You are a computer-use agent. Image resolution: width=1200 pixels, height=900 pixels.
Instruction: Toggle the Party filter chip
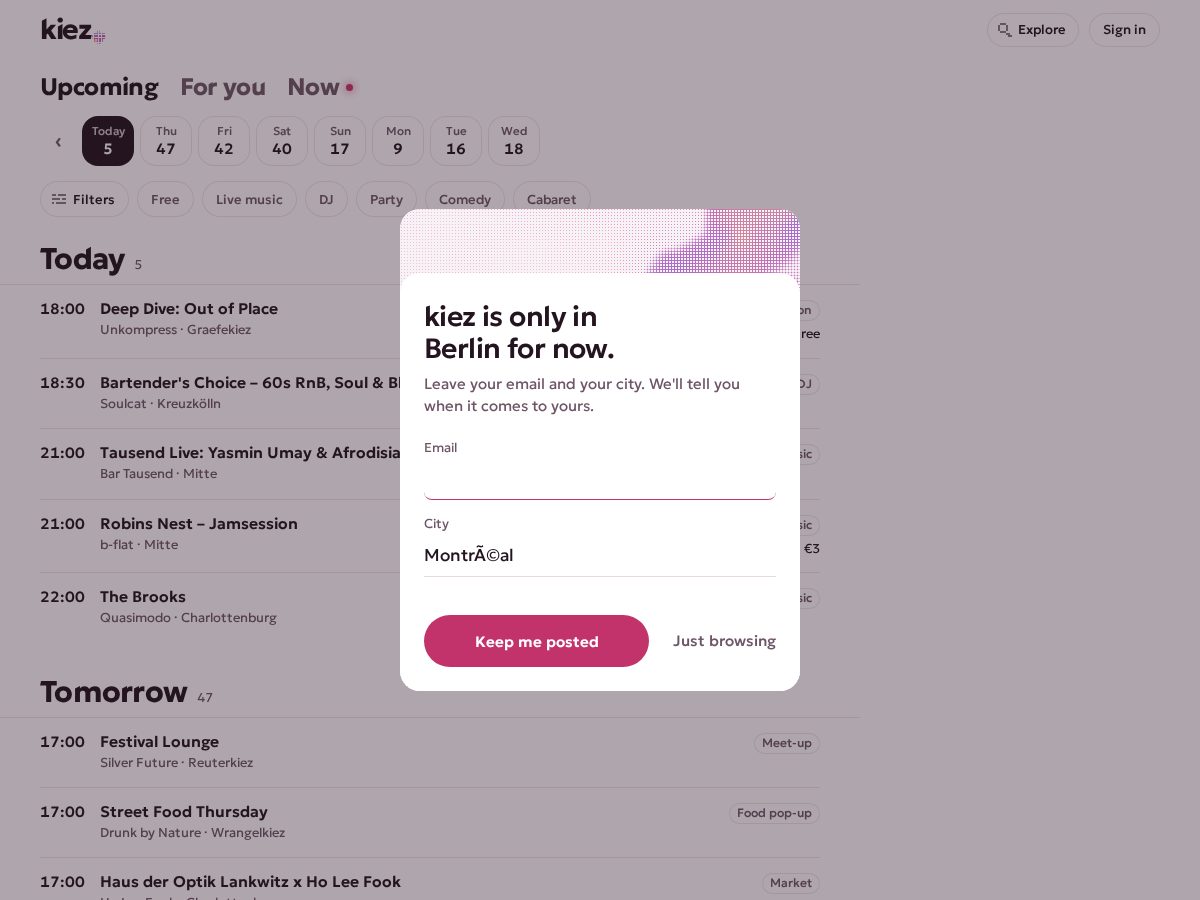click(386, 199)
